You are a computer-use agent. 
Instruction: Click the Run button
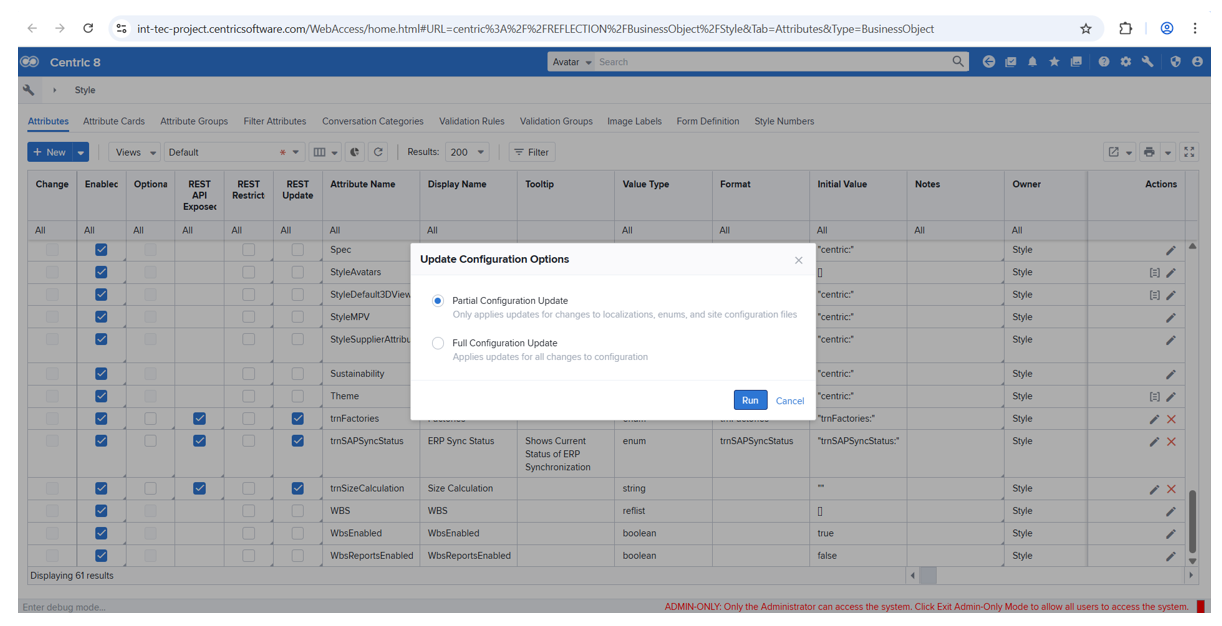click(750, 400)
